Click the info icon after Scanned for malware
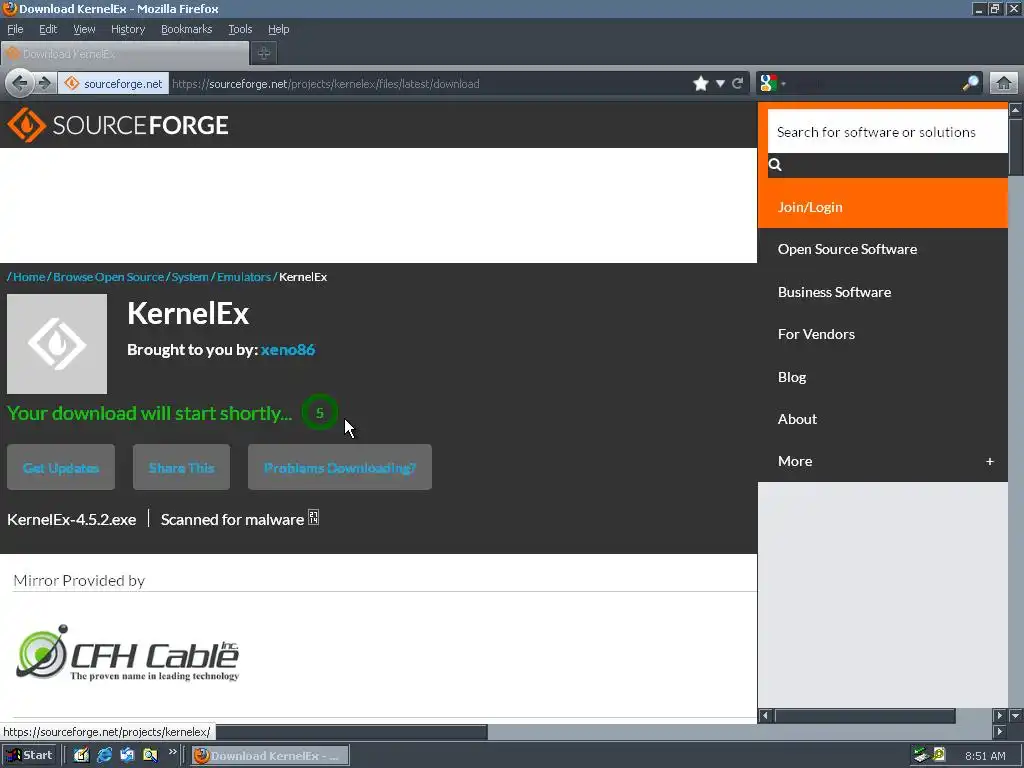 pos(313,518)
